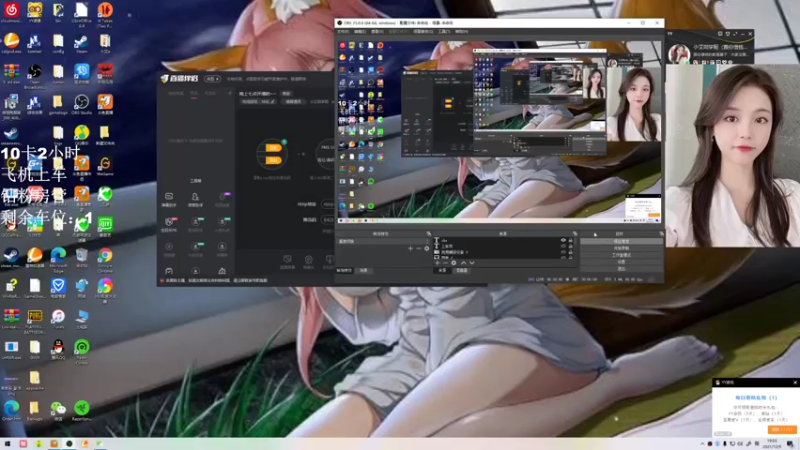Viewport: 800px width, 450px height.
Task: Toggle visibility eye of second OBS source
Action: point(563,246)
